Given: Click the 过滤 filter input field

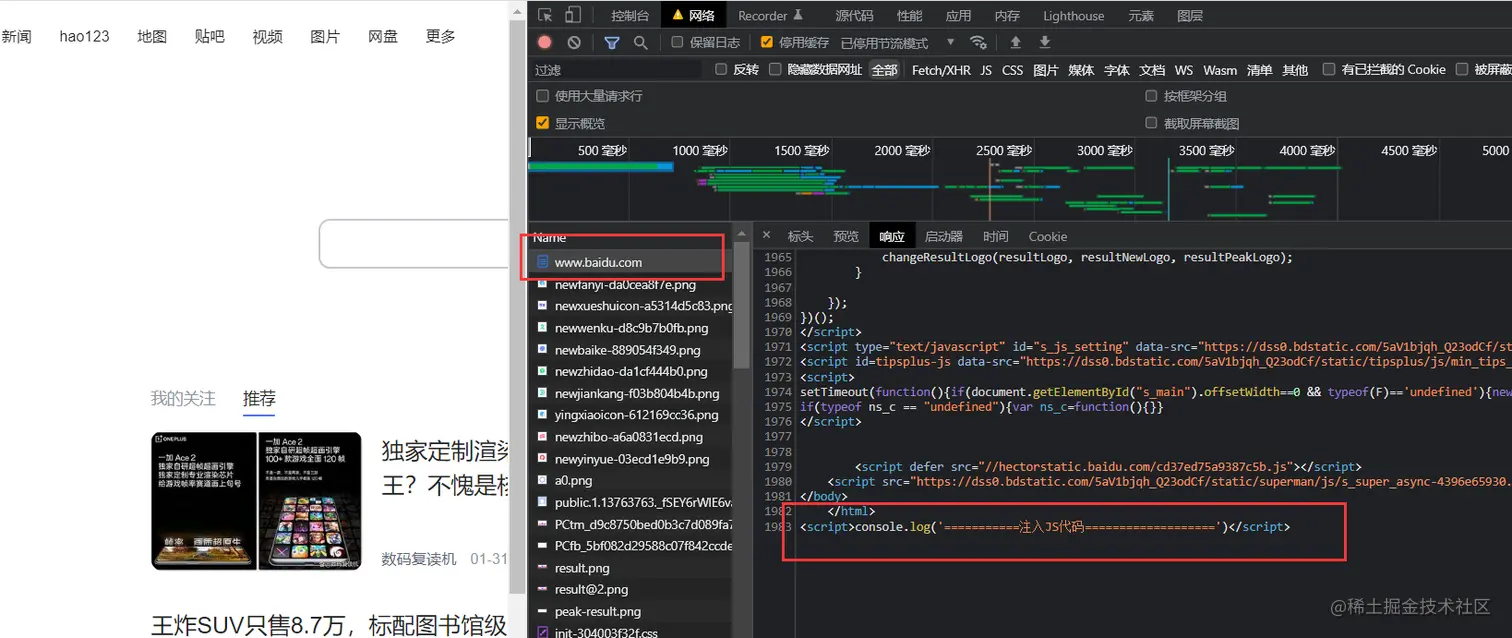Looking at the screenshot, I should coord(615,70).
